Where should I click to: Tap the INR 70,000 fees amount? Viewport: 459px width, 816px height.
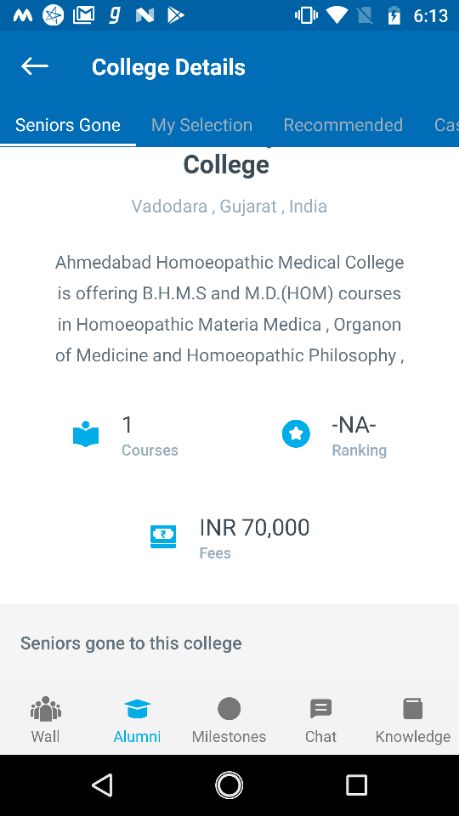(254, 528)
